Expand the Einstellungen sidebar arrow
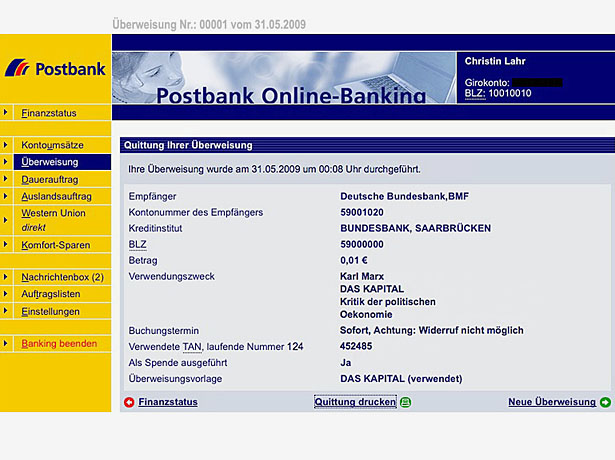This screenshot has width=615, height=460. pos(7,311)
